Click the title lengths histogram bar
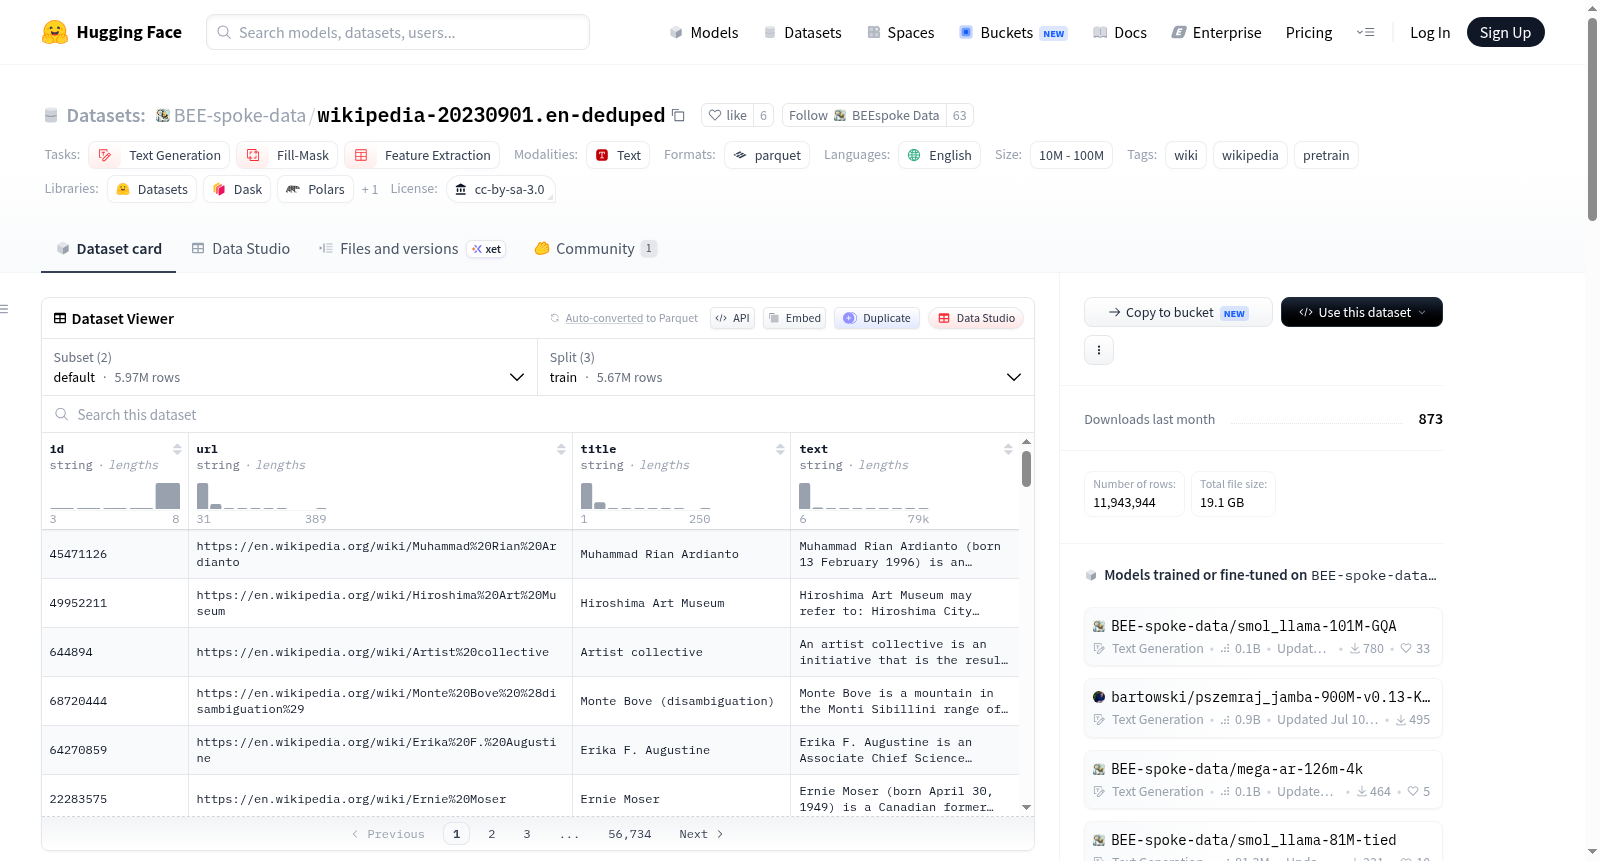This screenshot has width=1600, height=861. tap(586, 496)
